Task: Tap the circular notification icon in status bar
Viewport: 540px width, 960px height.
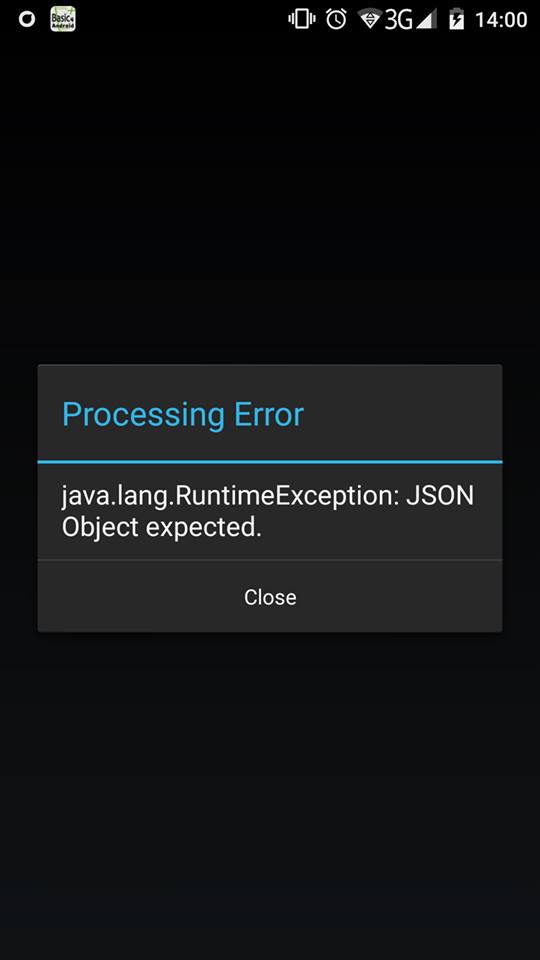Action: [x=26, y=20]
